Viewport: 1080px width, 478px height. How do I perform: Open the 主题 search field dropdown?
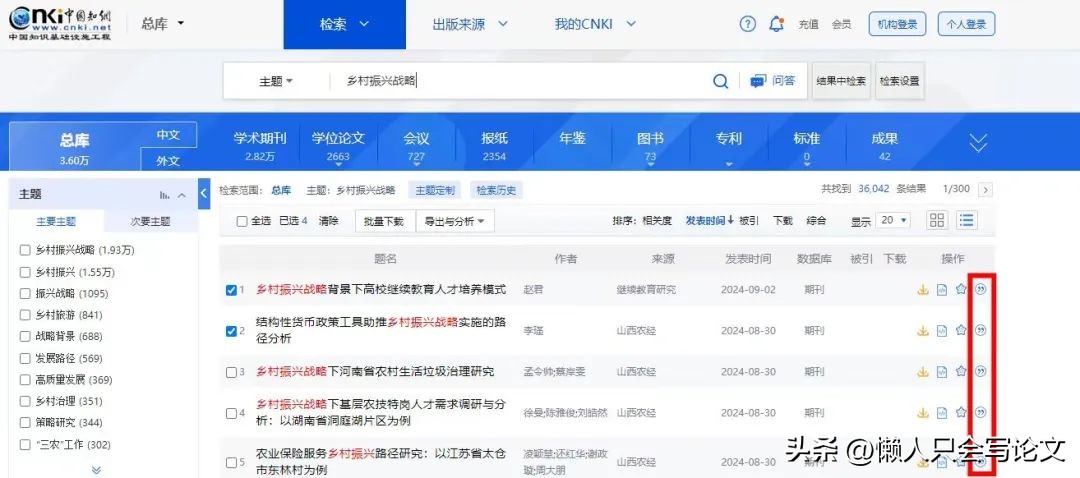tap(276, 81)
